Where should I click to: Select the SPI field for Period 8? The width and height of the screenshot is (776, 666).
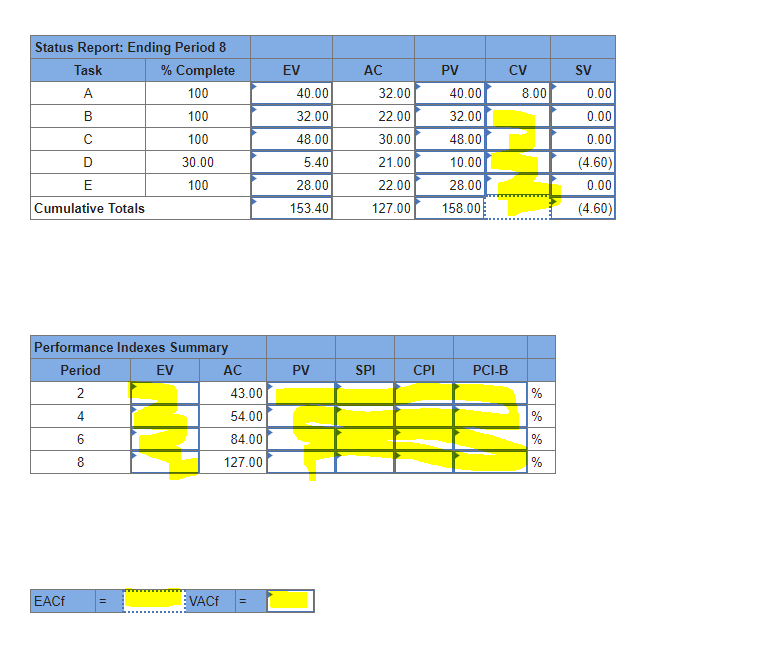365,462
